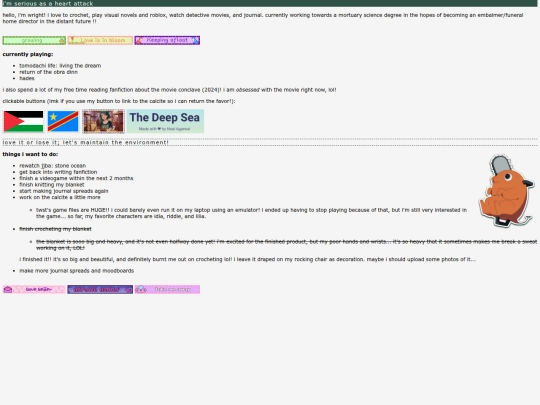Image resolution: width=540 pixels, height=405 pixels.
Task: Select 'get back into writing fanfiction' item
Action: (x=58, y=172)
